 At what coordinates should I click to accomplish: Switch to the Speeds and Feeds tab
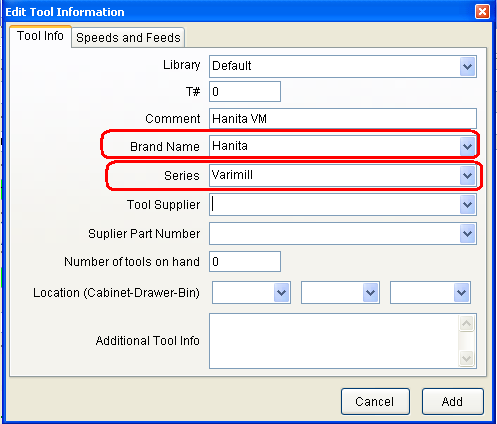click(128, 37)
